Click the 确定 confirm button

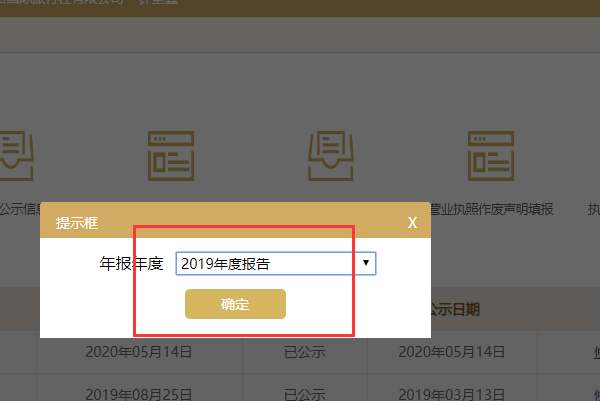[x=235, y=304]
